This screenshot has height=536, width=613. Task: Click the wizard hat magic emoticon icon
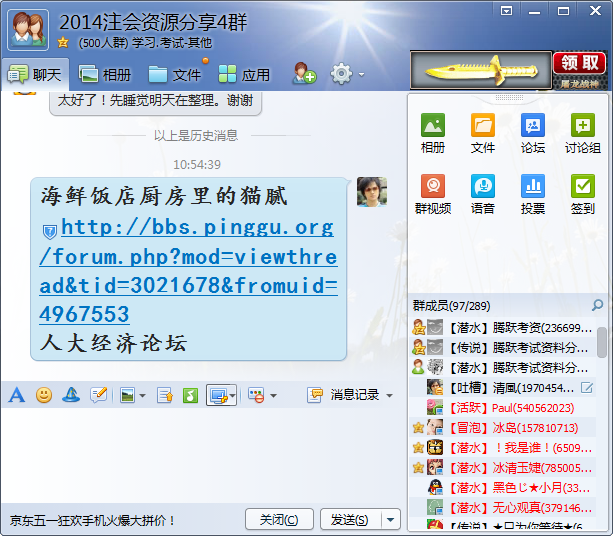tap(71, 395)
